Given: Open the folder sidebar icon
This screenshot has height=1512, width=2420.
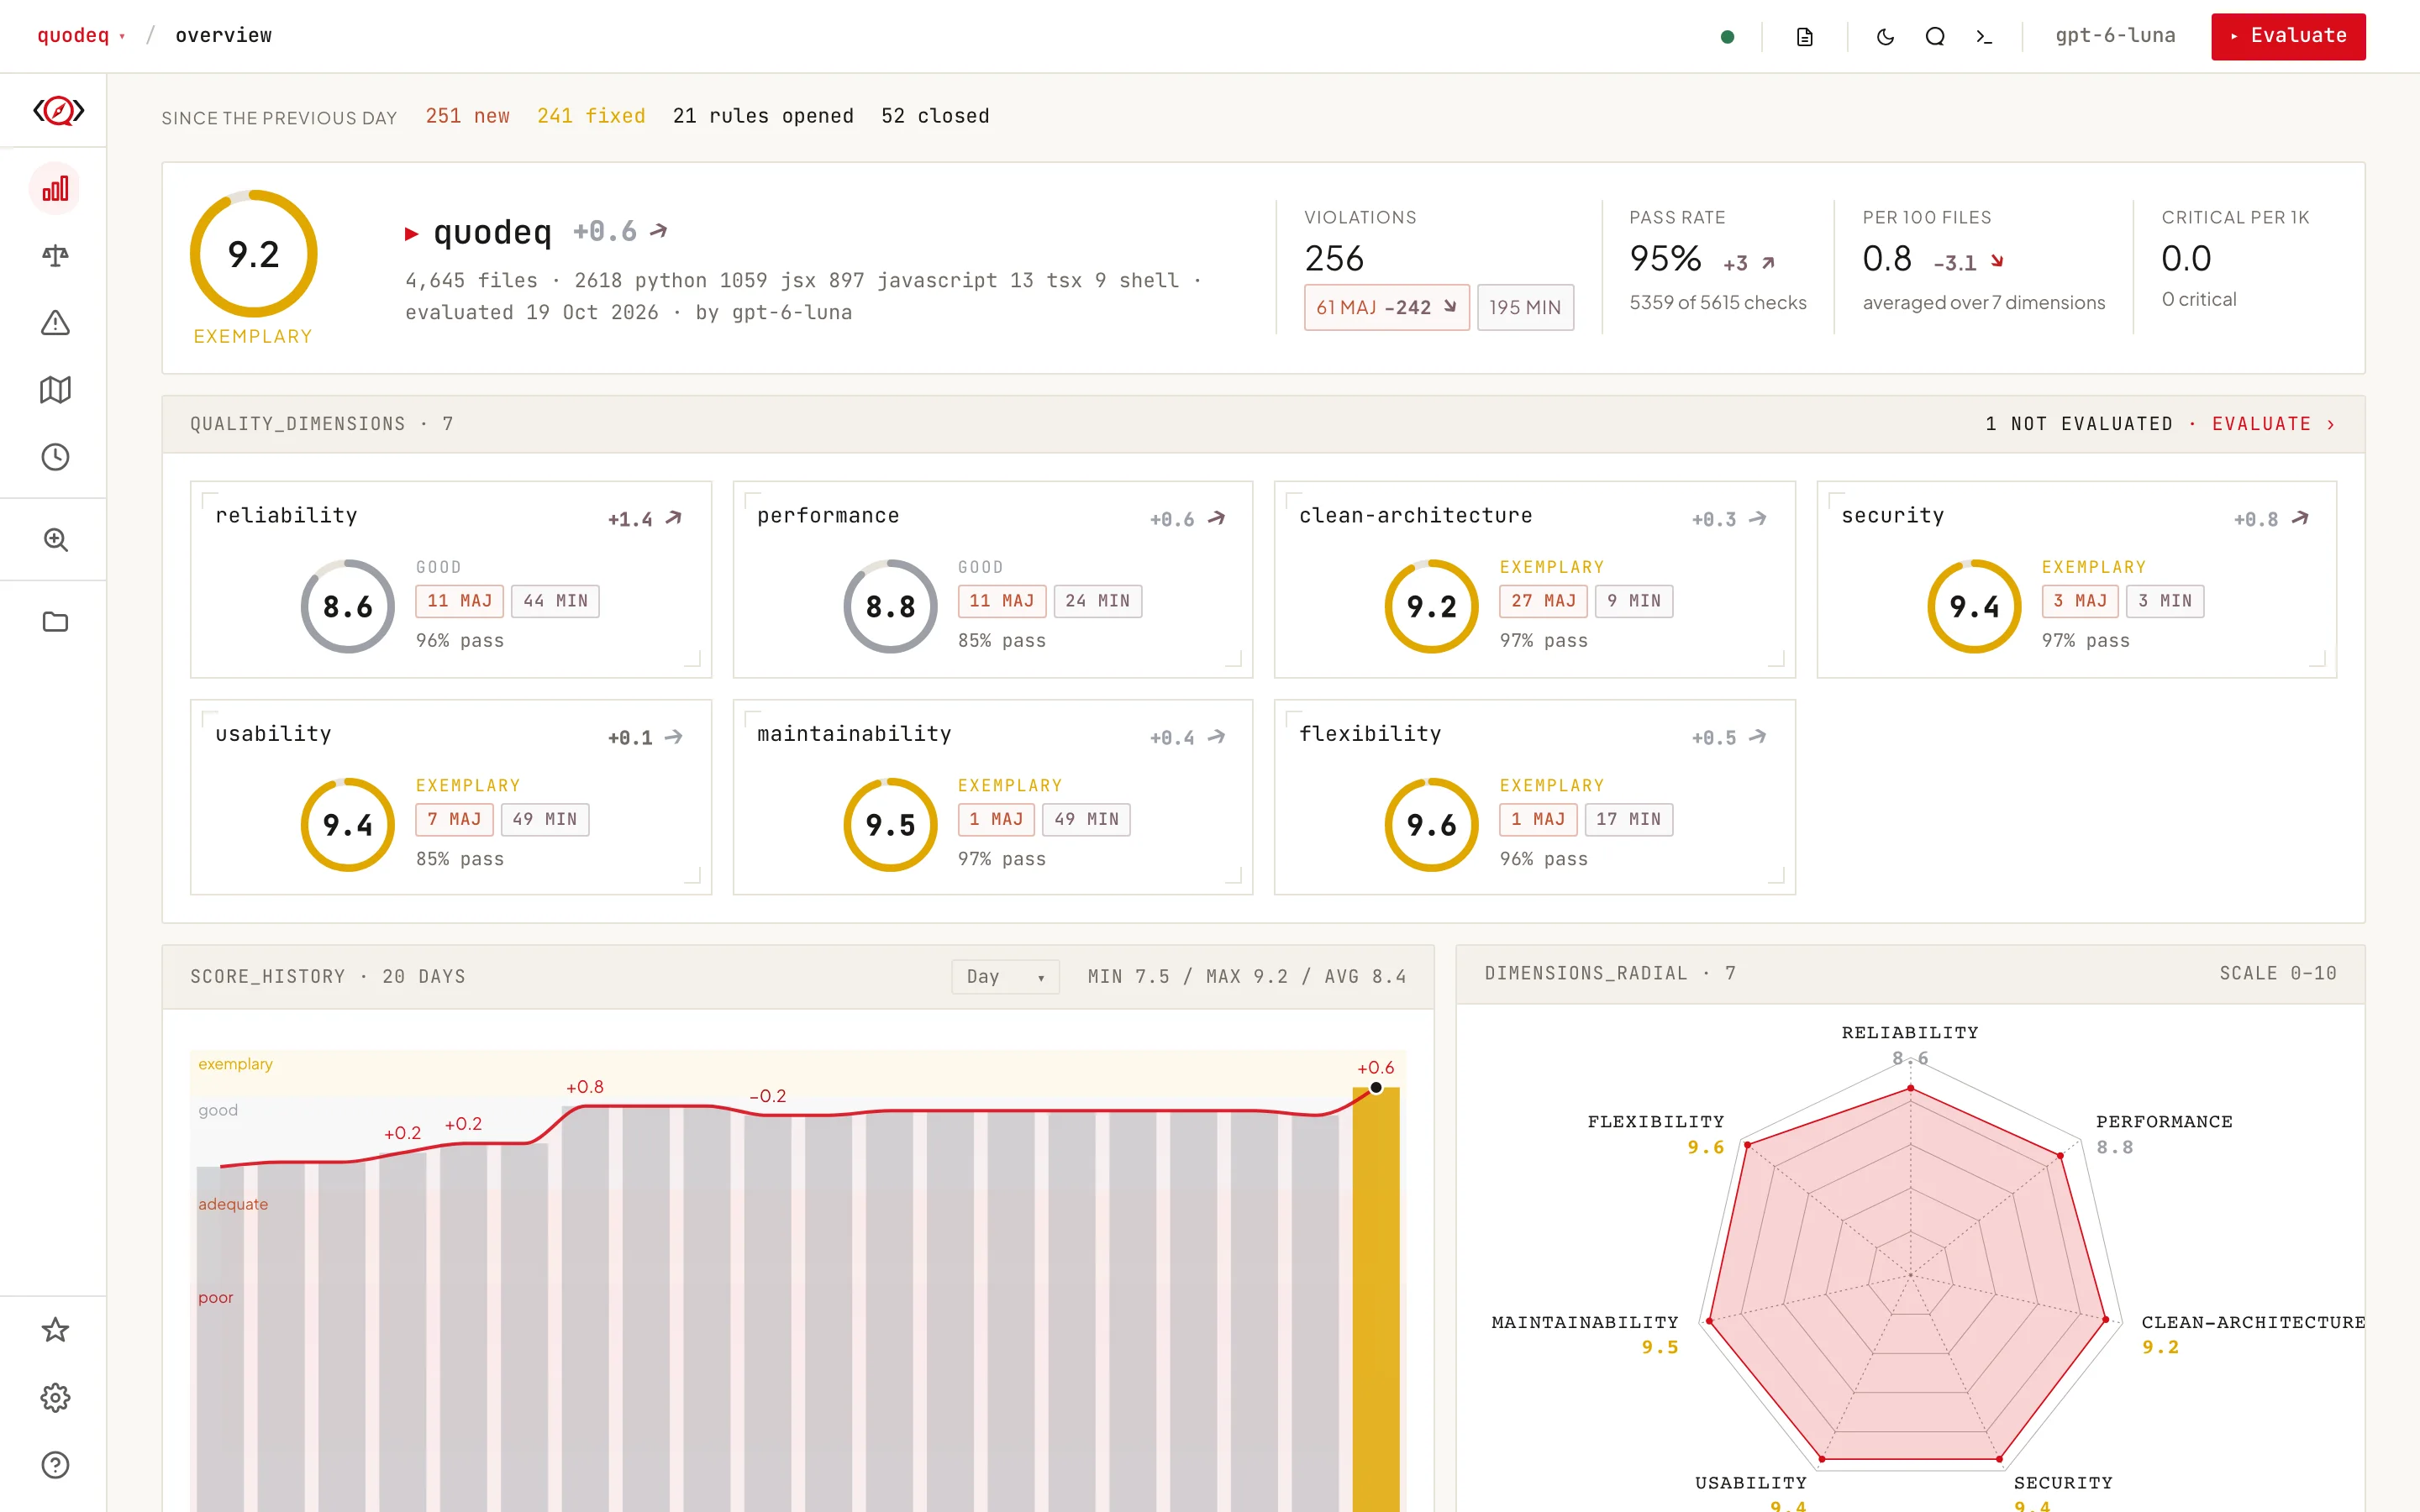Looking at the screenshot, I should click(x=55, y=622).
